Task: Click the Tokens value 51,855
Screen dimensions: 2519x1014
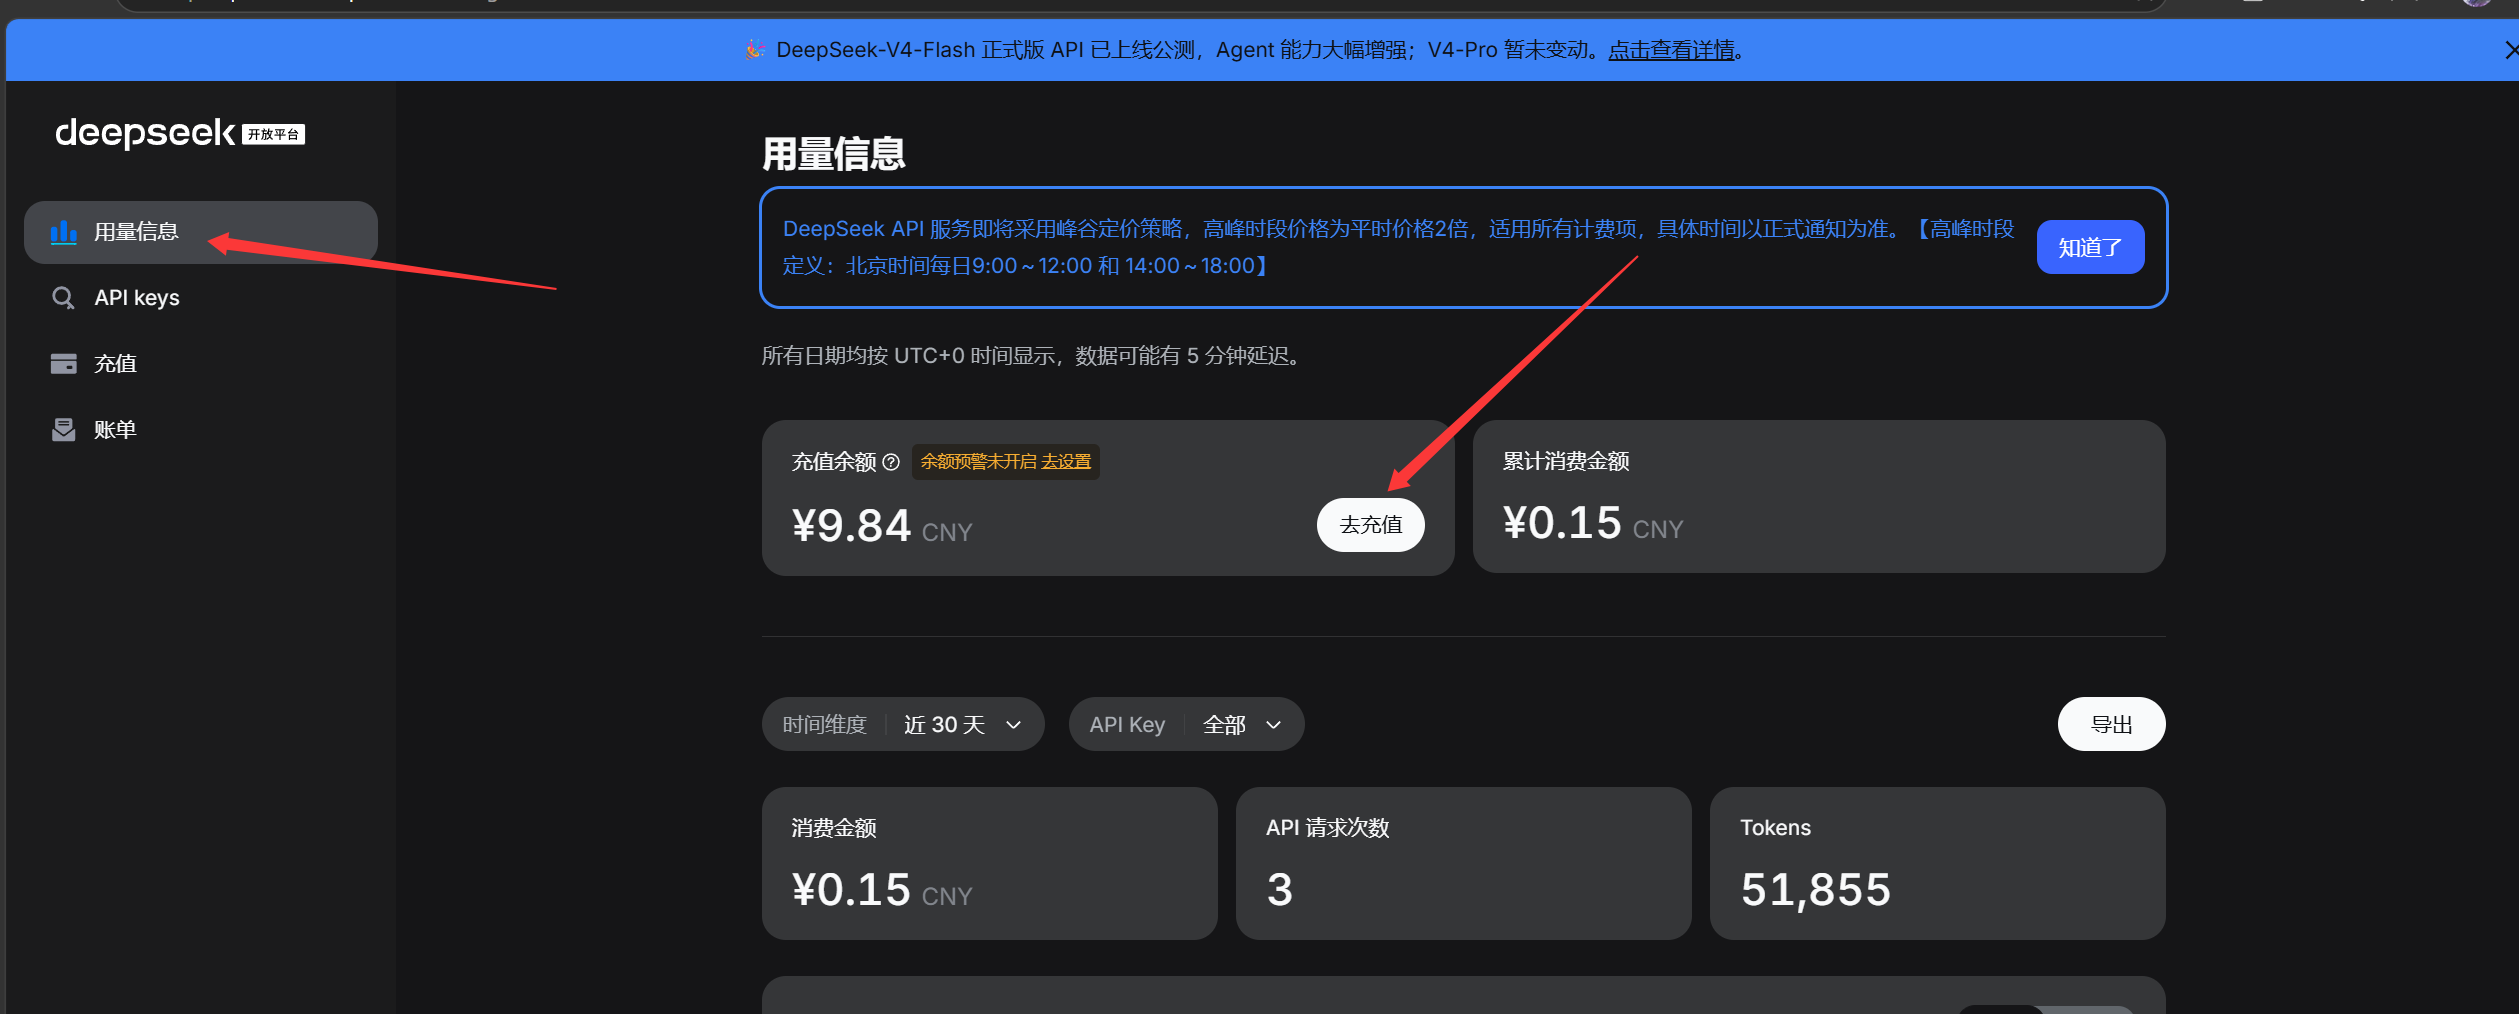Action: 1816,890
